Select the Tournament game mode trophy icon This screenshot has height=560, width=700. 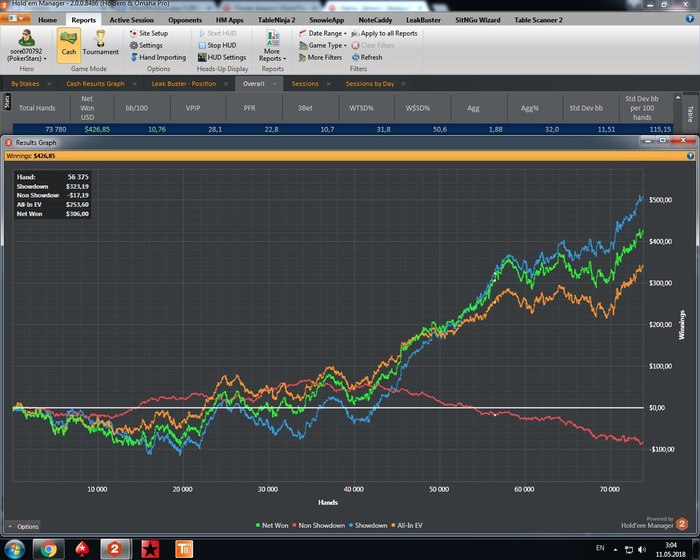[100, 43]
